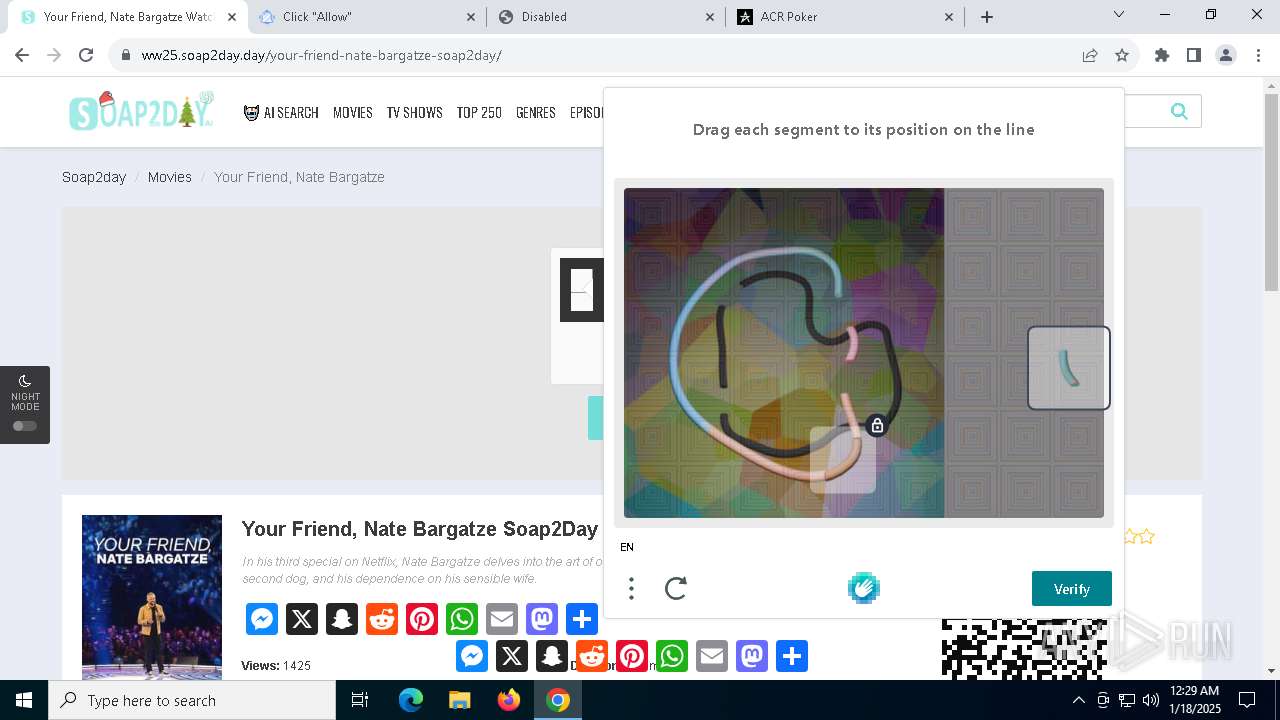Open the tab search dropdown arrow
The width and height of the screenshot is (1280, 720).
click(x=1119, y=15)
